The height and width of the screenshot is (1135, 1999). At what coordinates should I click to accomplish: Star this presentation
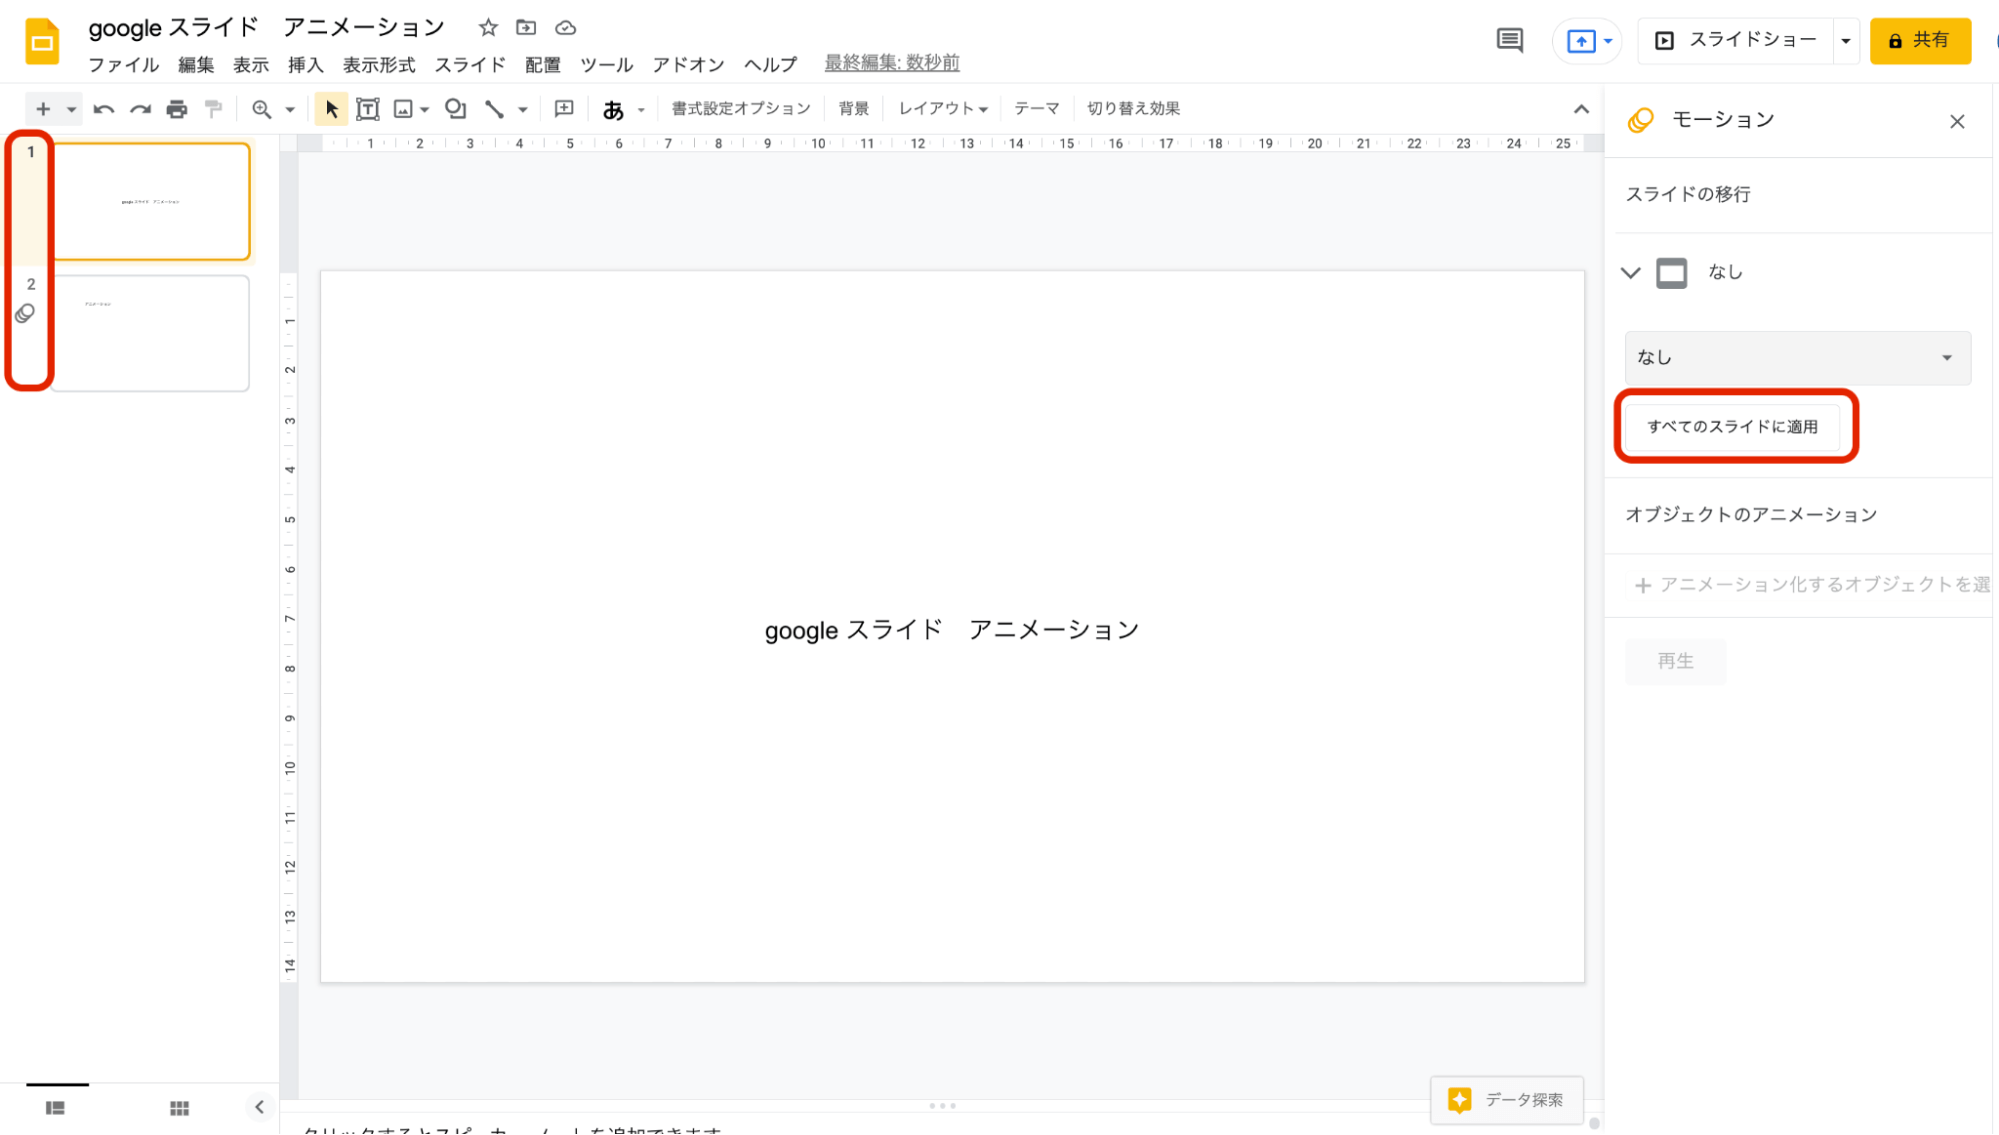(x=488, y=27)
